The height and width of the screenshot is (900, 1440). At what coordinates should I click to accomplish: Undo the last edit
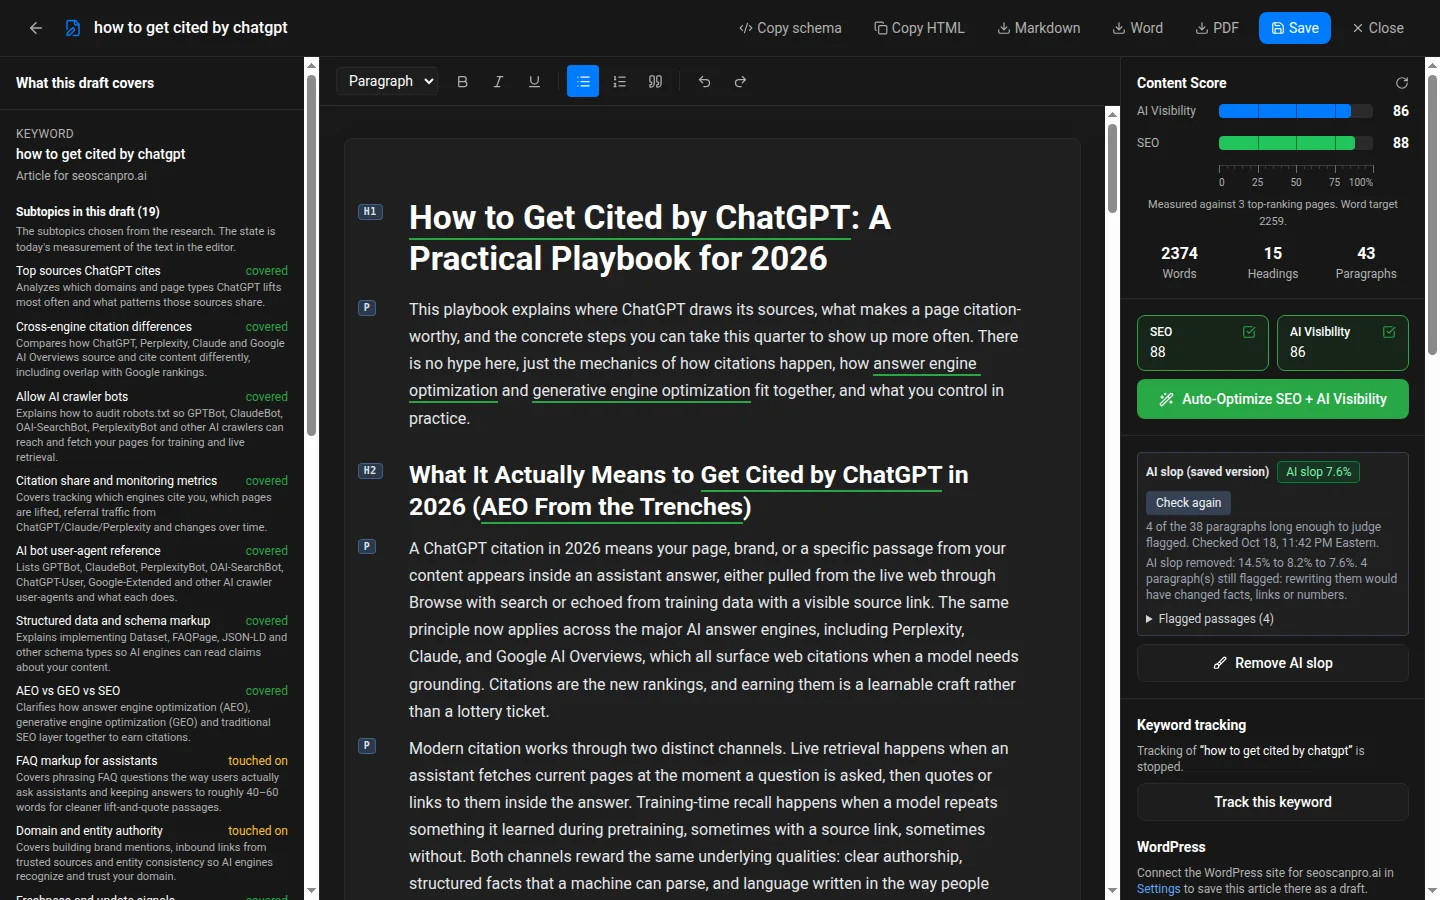[x=704, y=82]
